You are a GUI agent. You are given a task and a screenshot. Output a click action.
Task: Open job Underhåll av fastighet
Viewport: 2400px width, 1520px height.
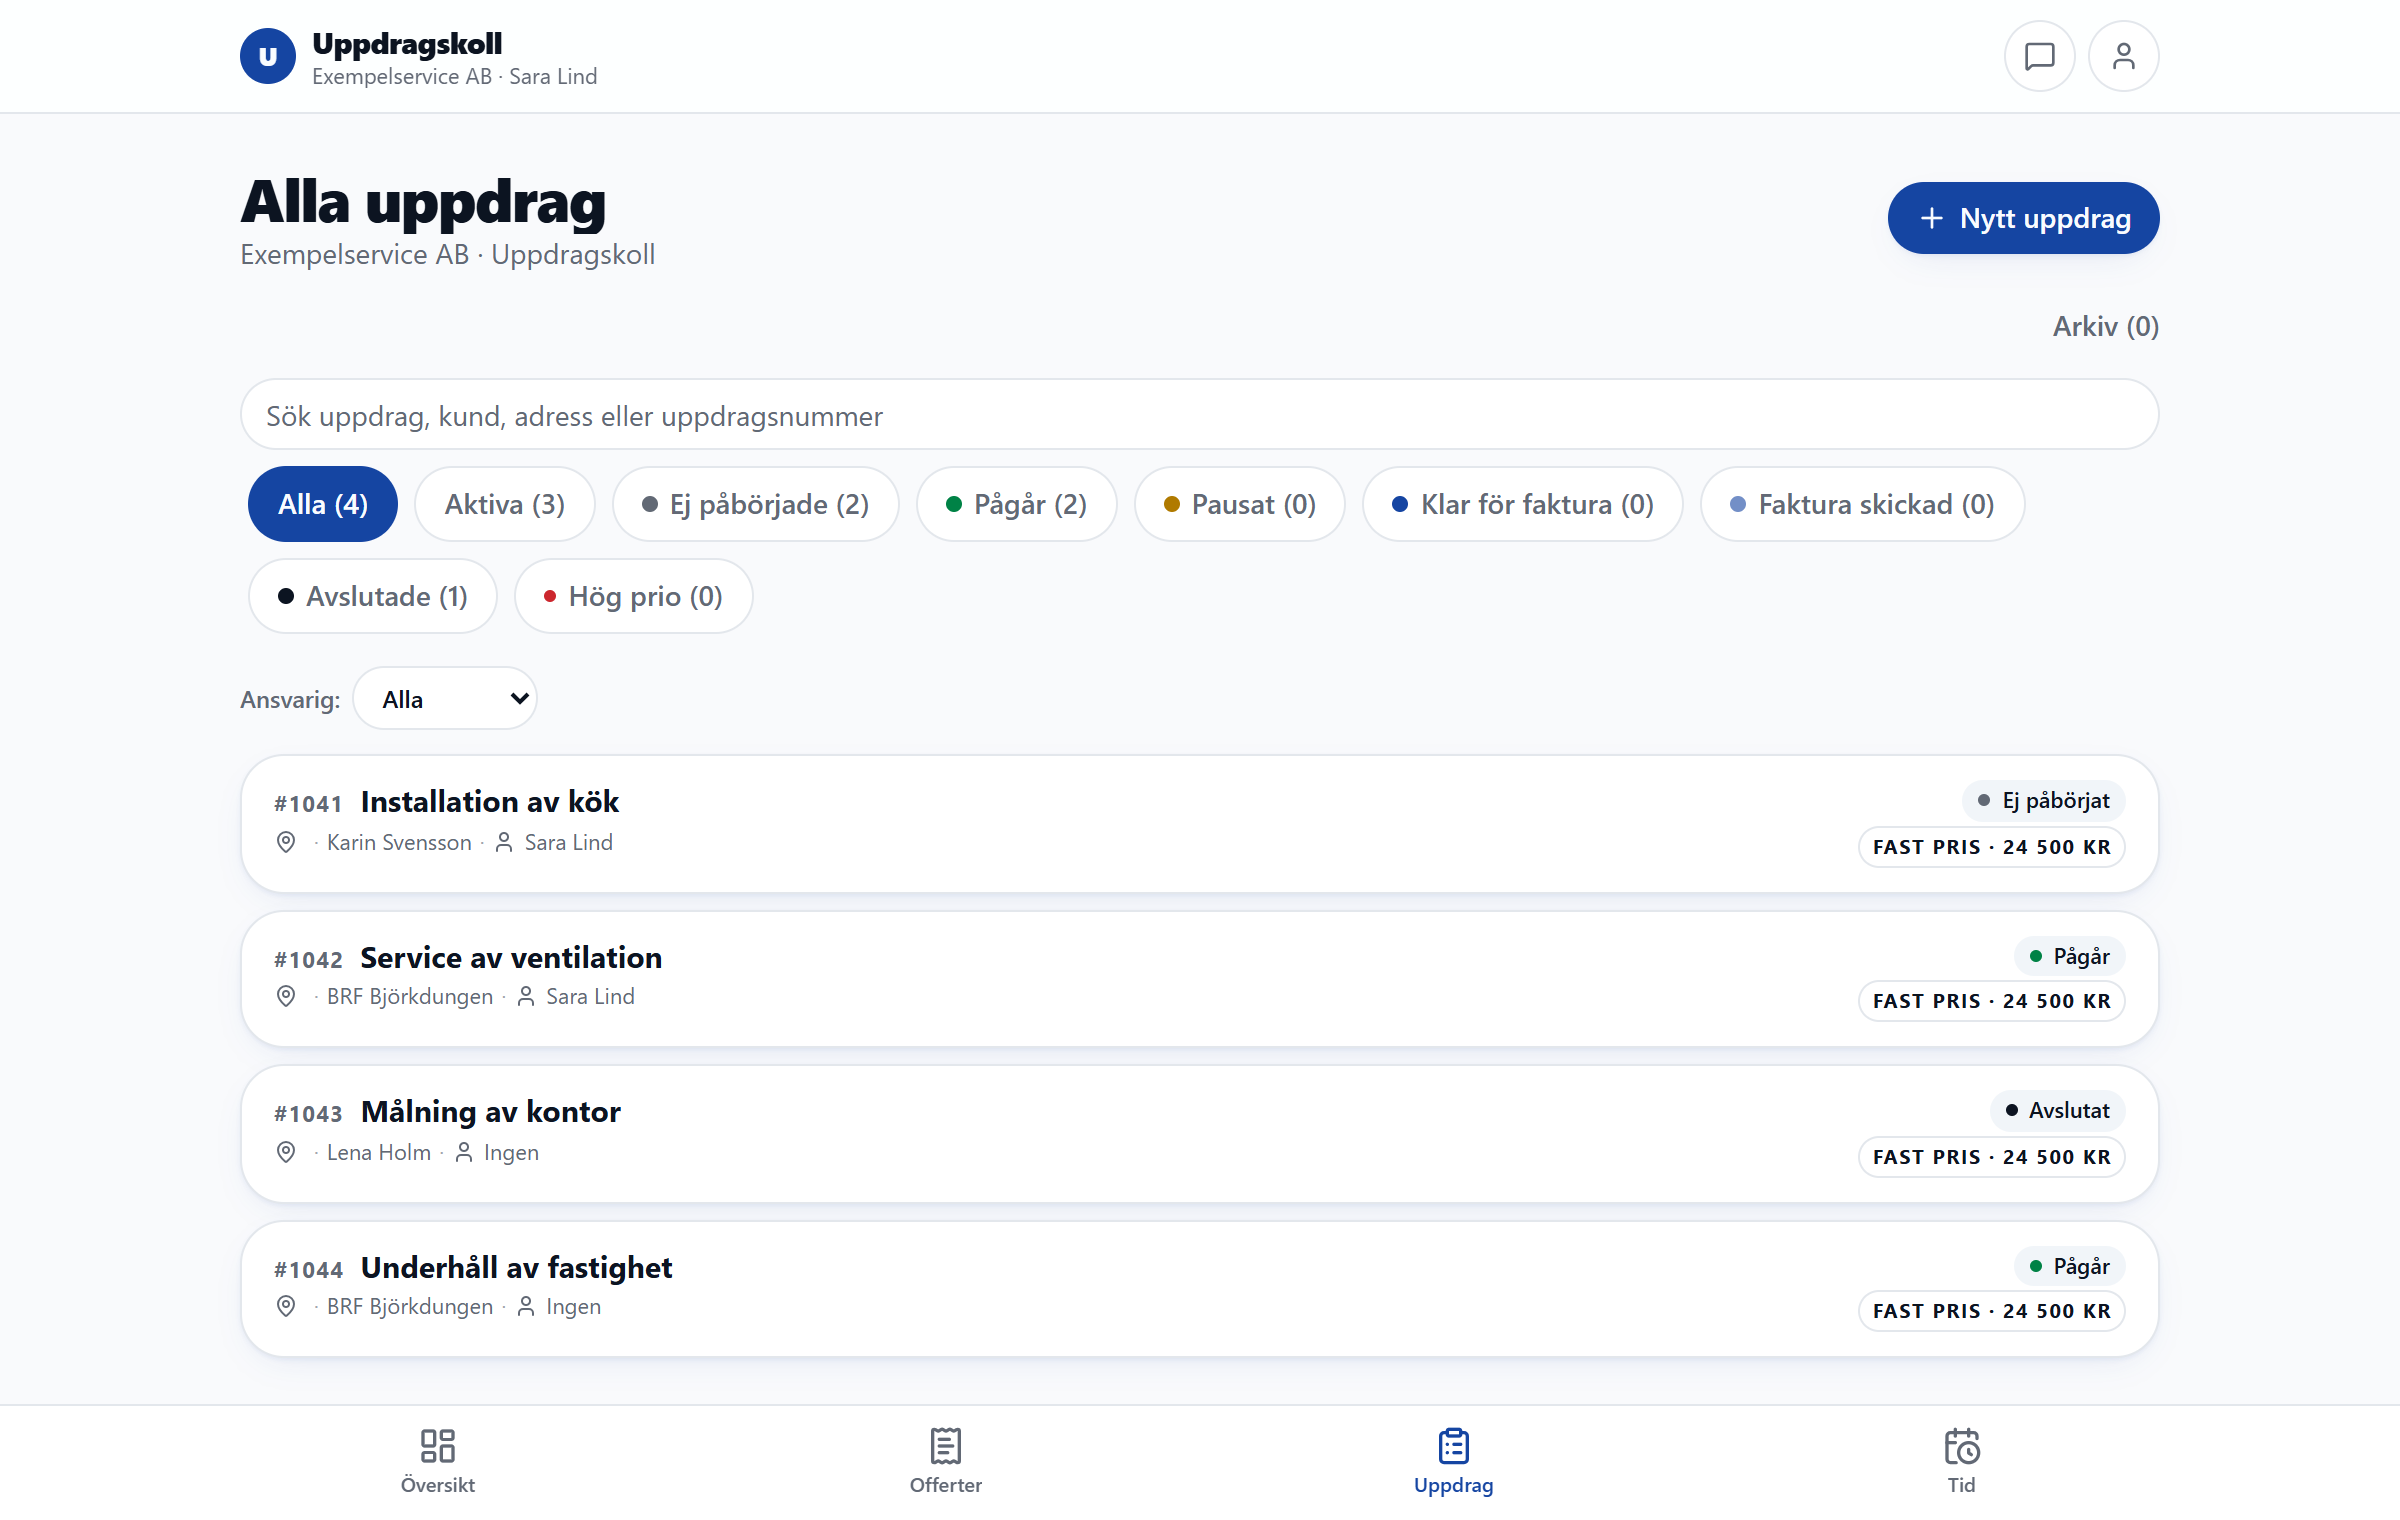(x=1199, y=1289)
